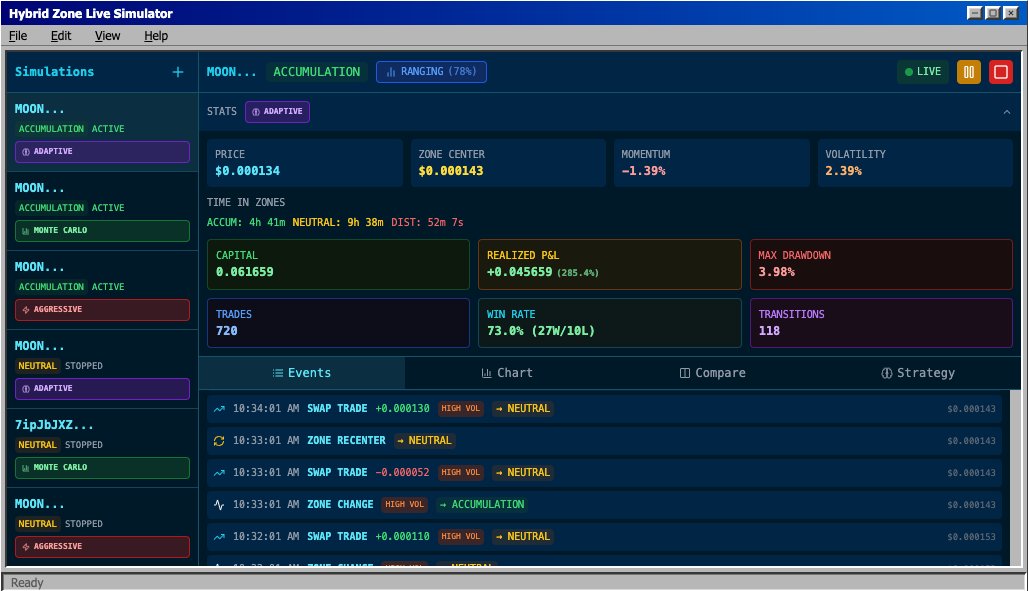This screenshot has width=1028, height=591.
Task: Click ADAPTIVE badge of stopped MOON simulation
Action: pos(102,389)
